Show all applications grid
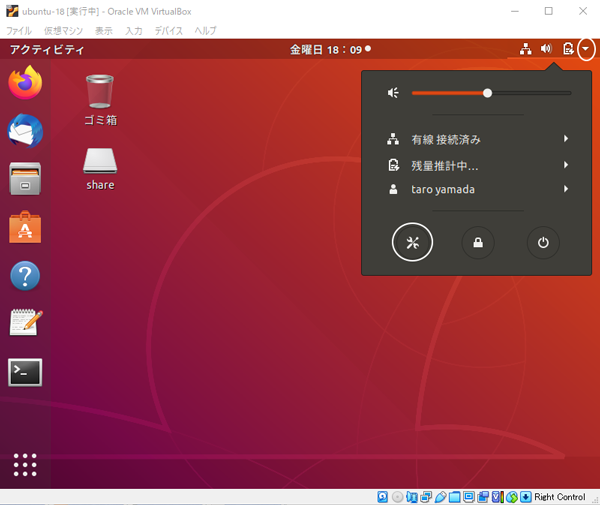The width and height of the screenshot is (600, 505). 25,465
